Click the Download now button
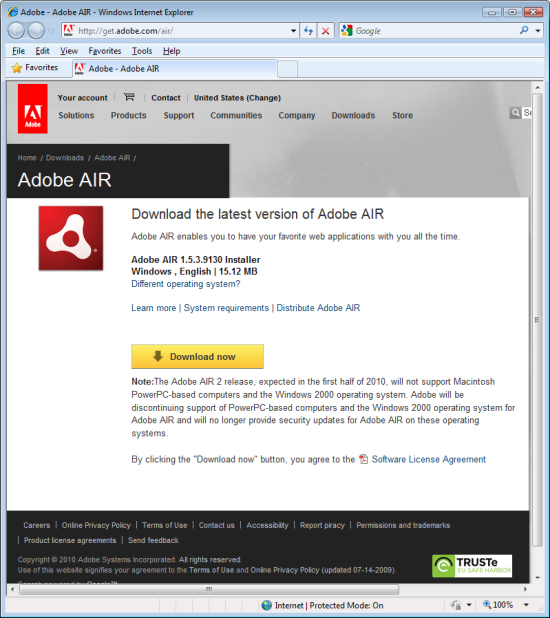550x618 pixels. pos(197,356)
